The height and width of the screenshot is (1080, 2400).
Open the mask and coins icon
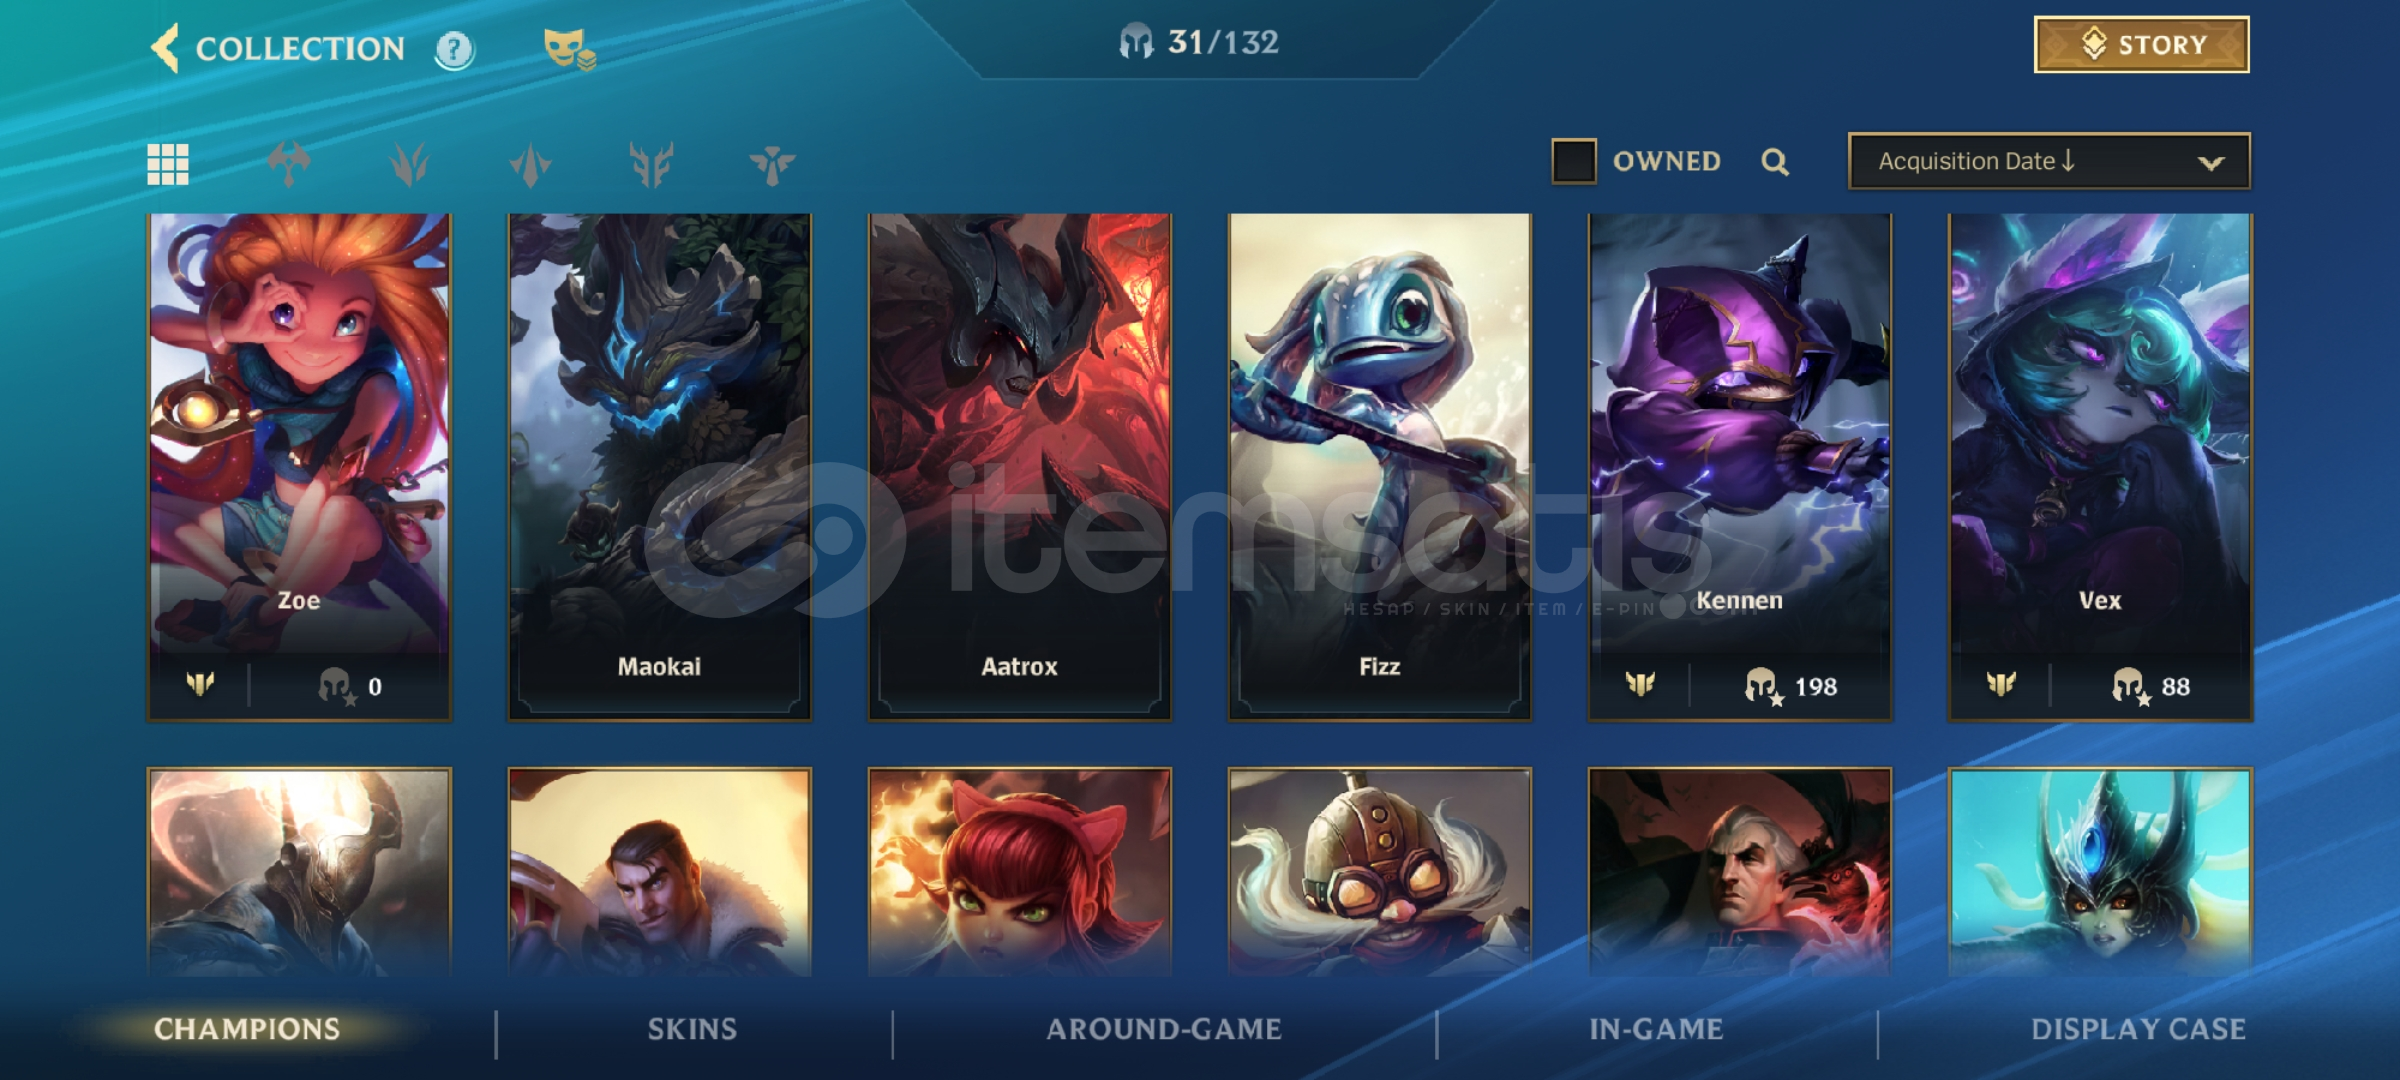(x=569, y=49)
